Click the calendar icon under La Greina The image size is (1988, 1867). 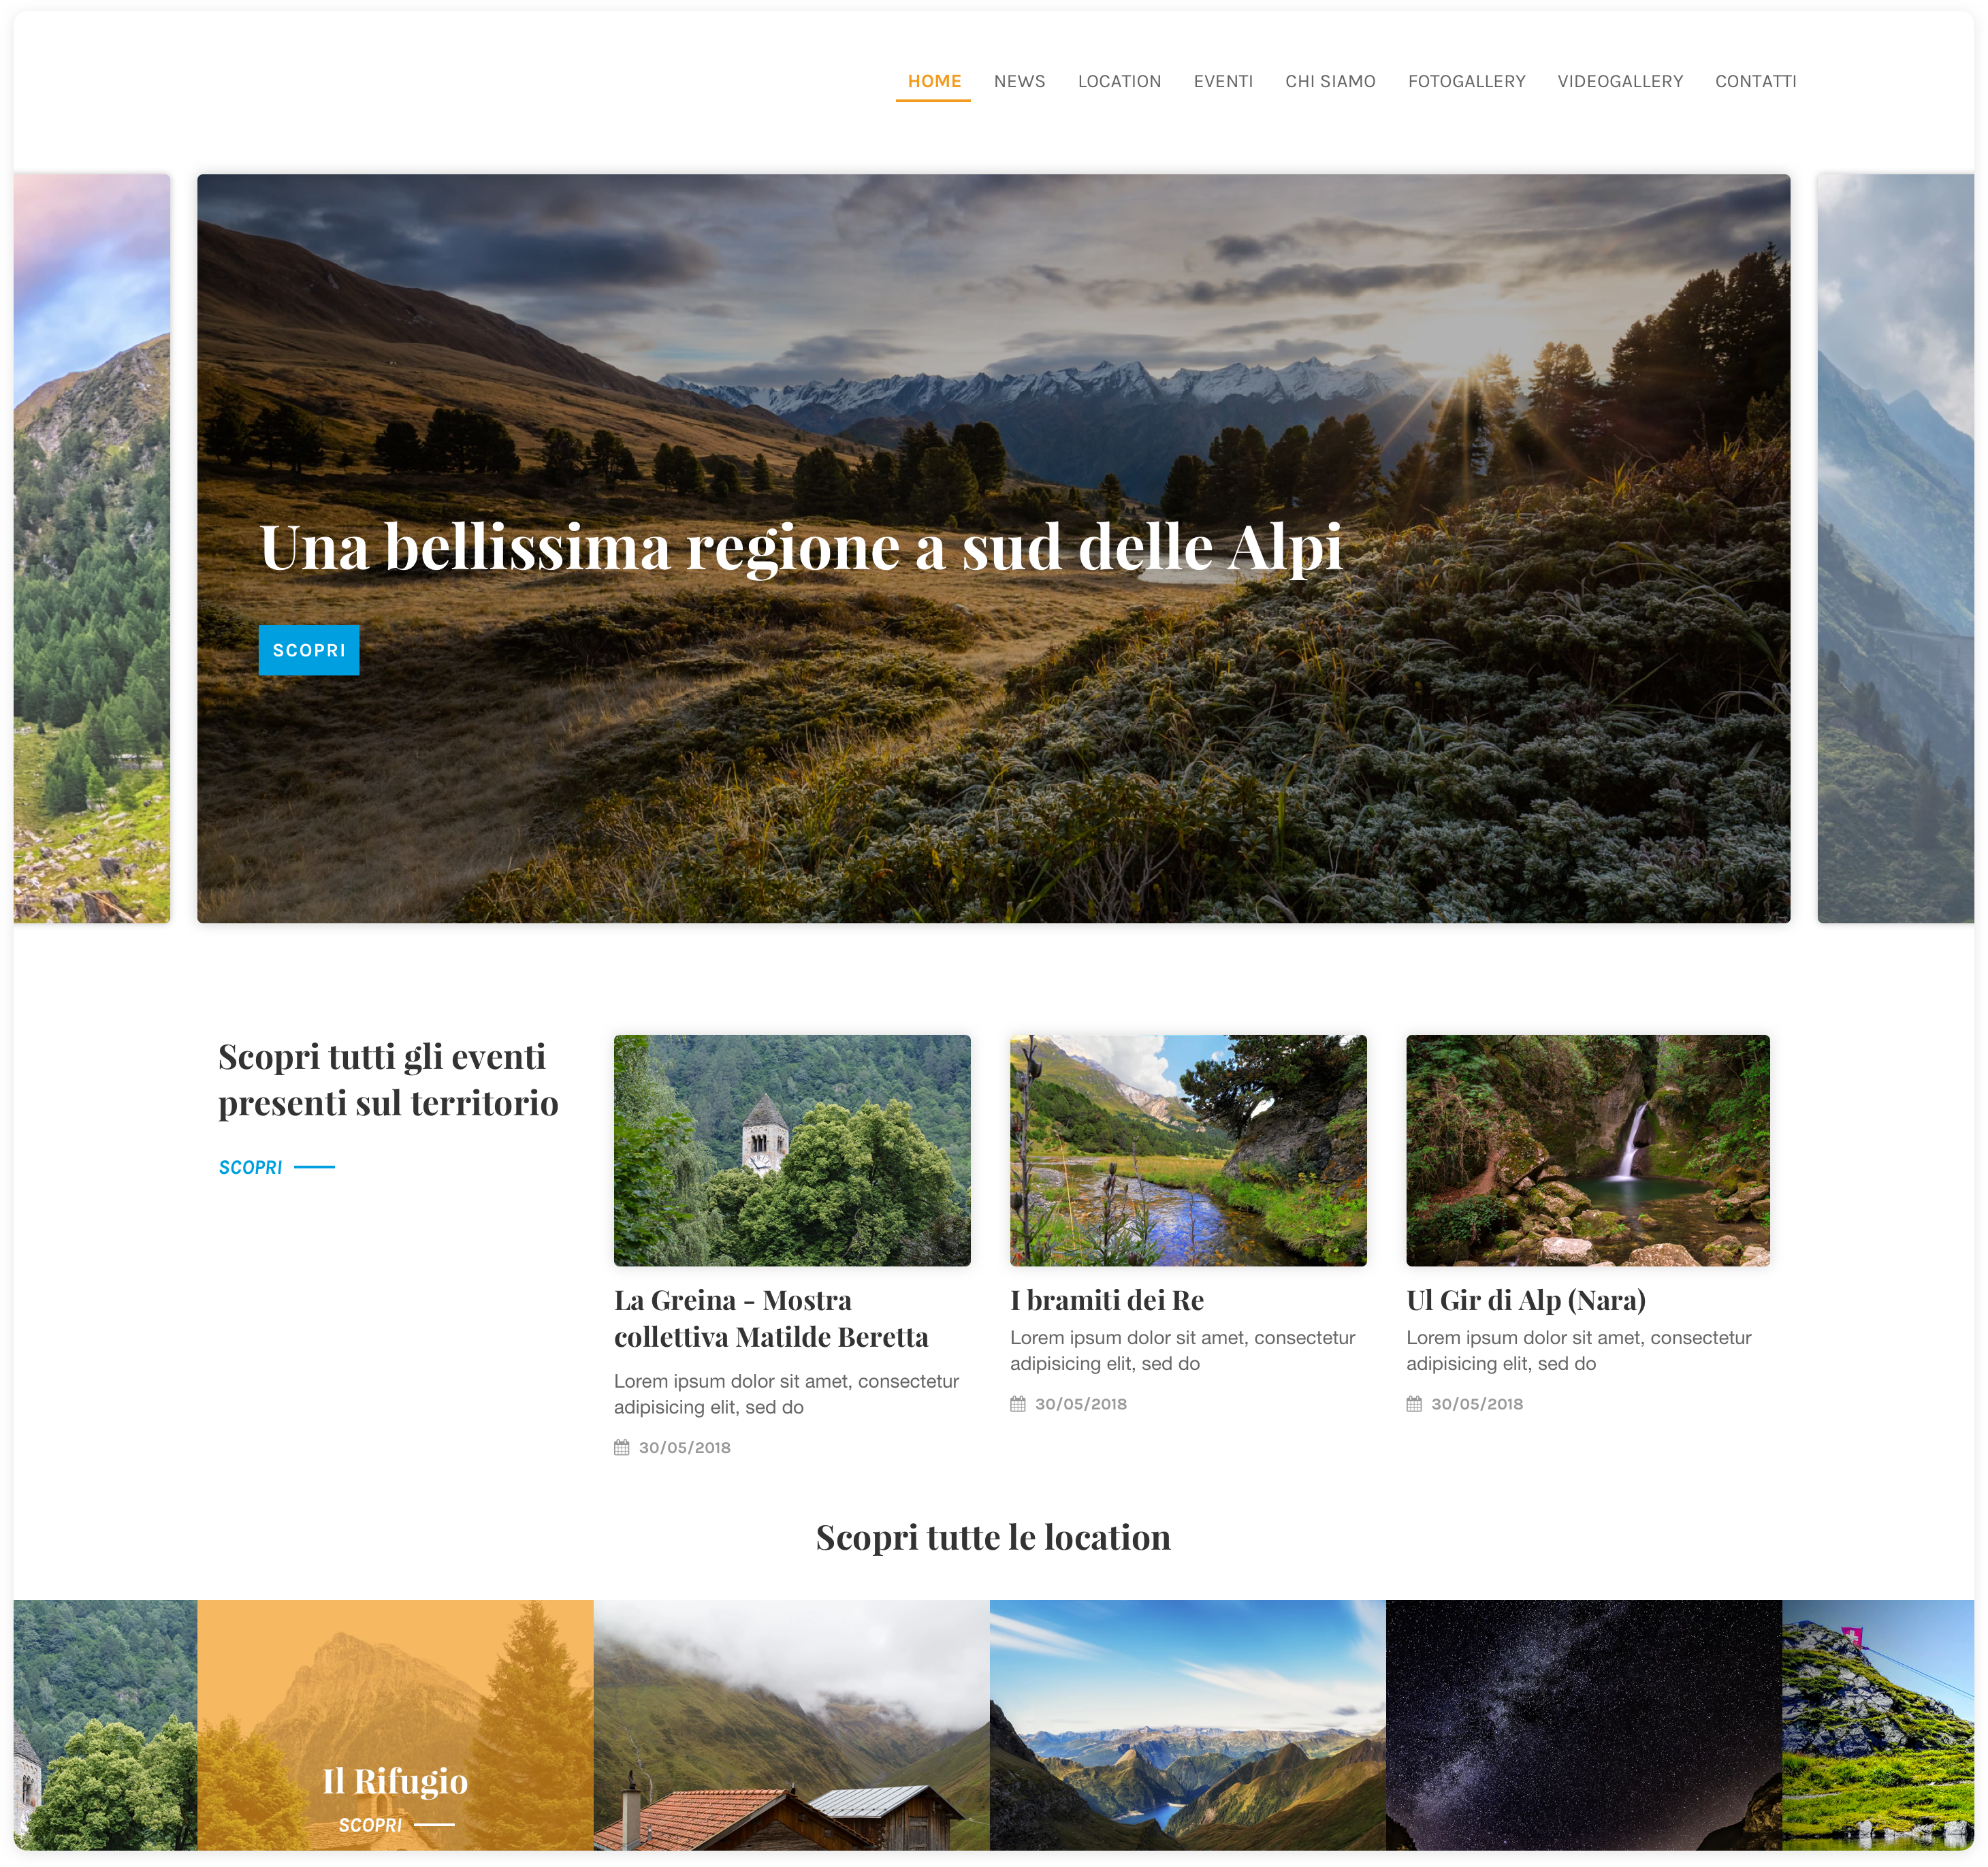[x=622, y=1447]
